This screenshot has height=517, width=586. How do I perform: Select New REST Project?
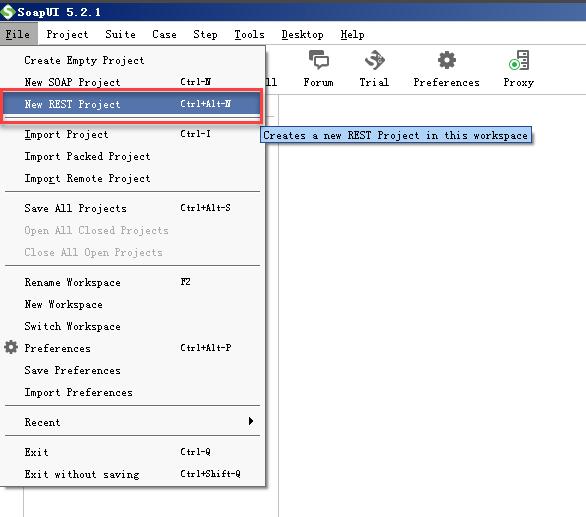[x=133, y=104]
